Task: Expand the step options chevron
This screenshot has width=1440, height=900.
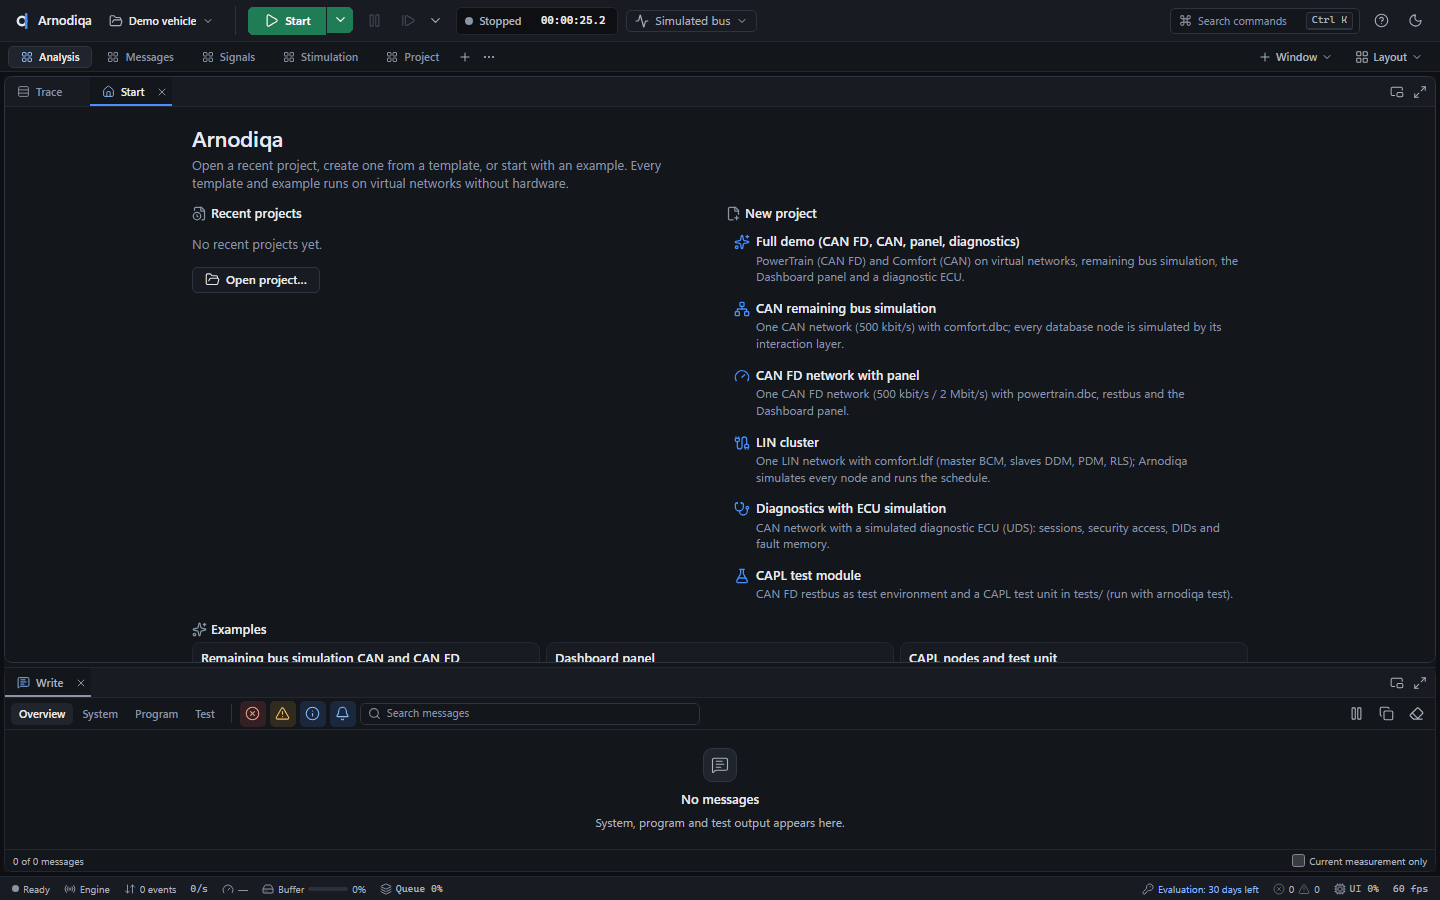Action: 435,21
